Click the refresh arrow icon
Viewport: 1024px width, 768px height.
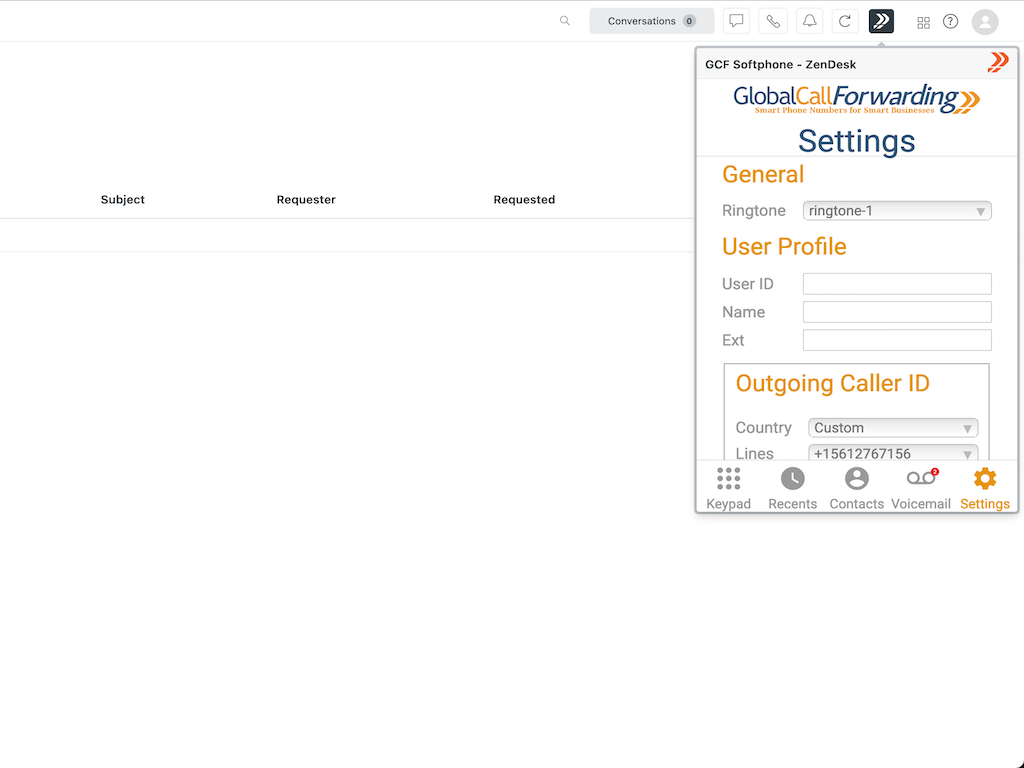tap(845, 21)
